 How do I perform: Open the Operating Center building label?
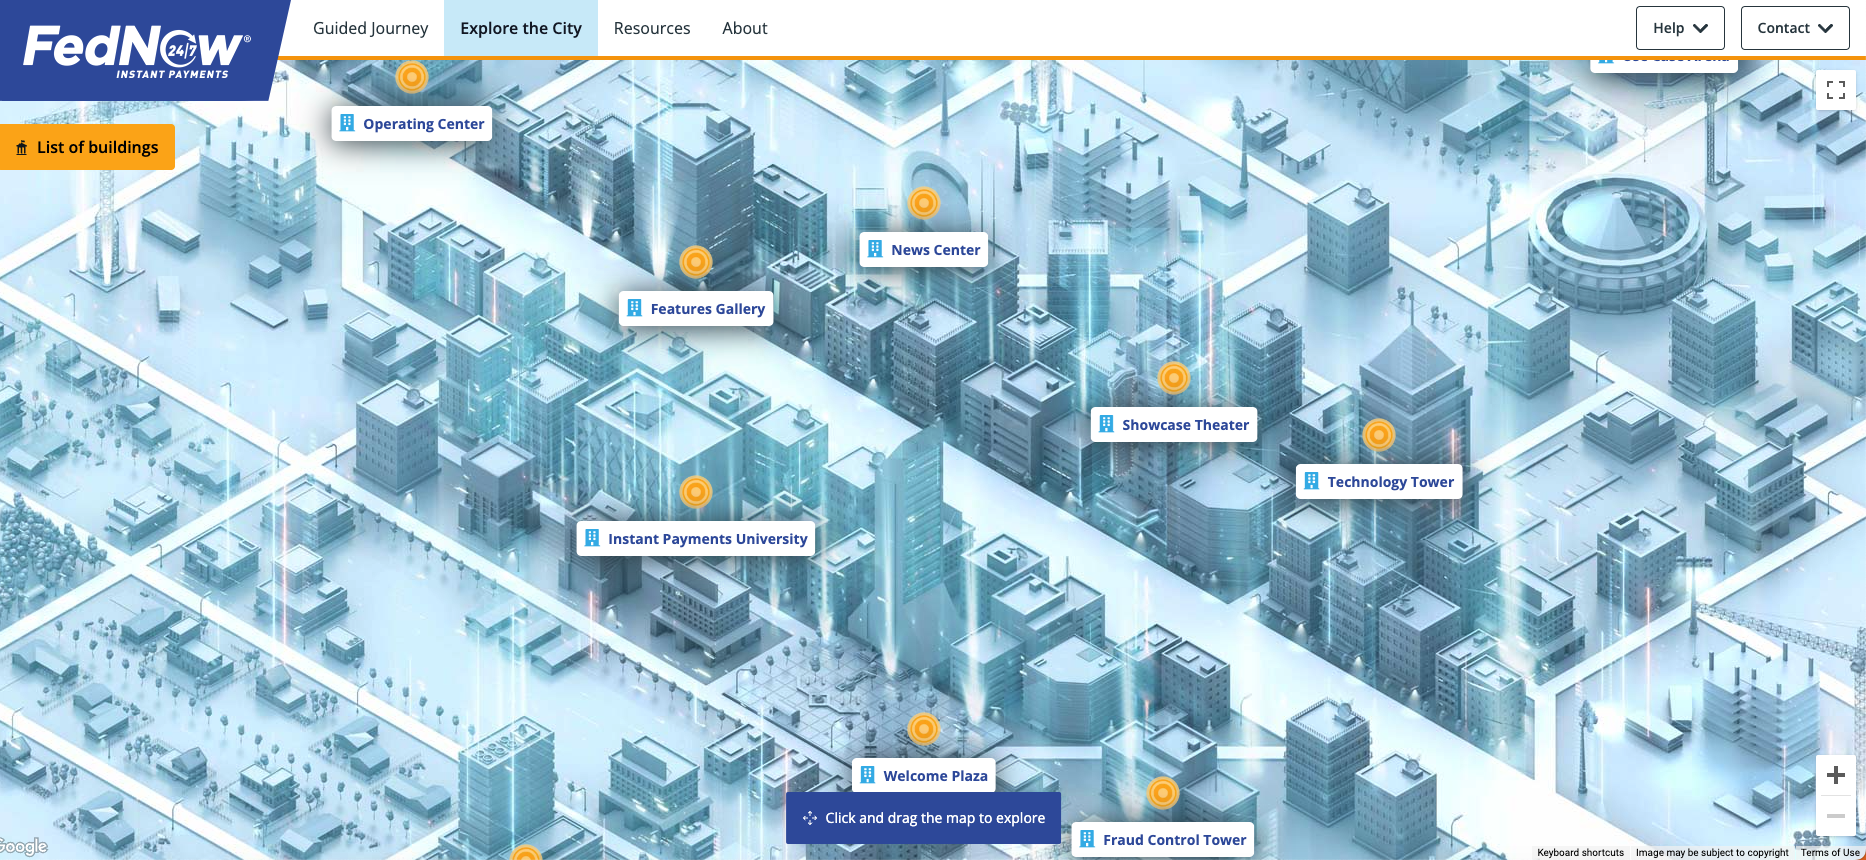(x=412, y=124)
